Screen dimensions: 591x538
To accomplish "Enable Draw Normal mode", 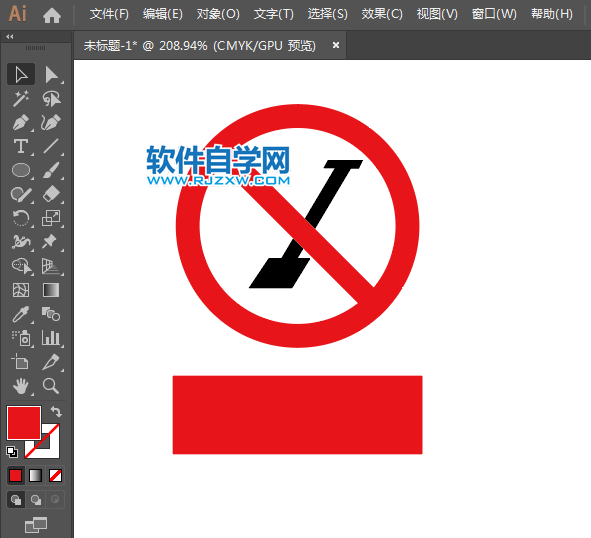I will click(x=16, y=500).
